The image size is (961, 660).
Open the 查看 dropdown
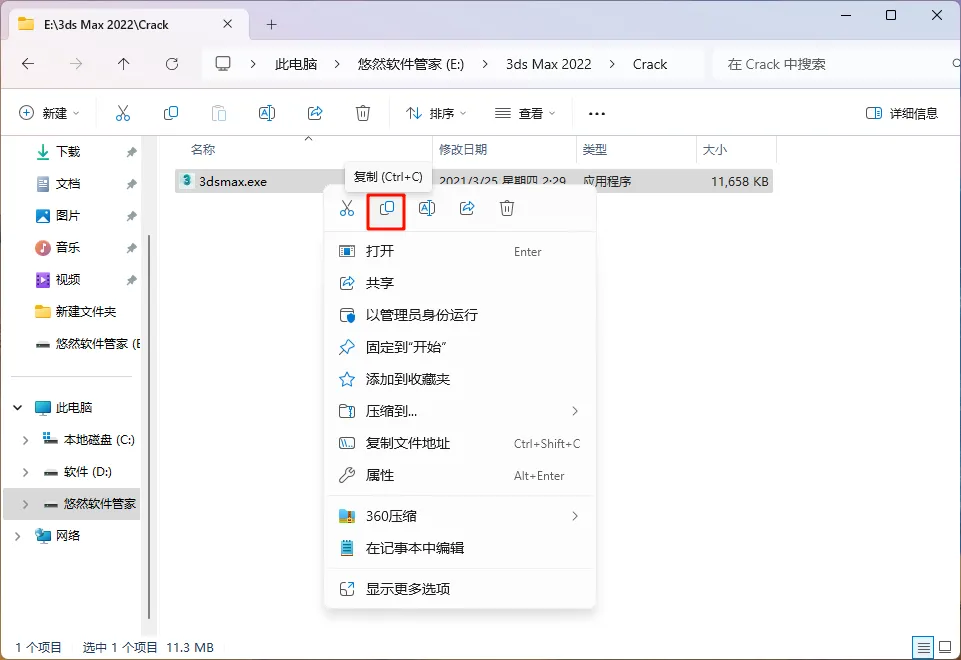click(x=525, y=113)
